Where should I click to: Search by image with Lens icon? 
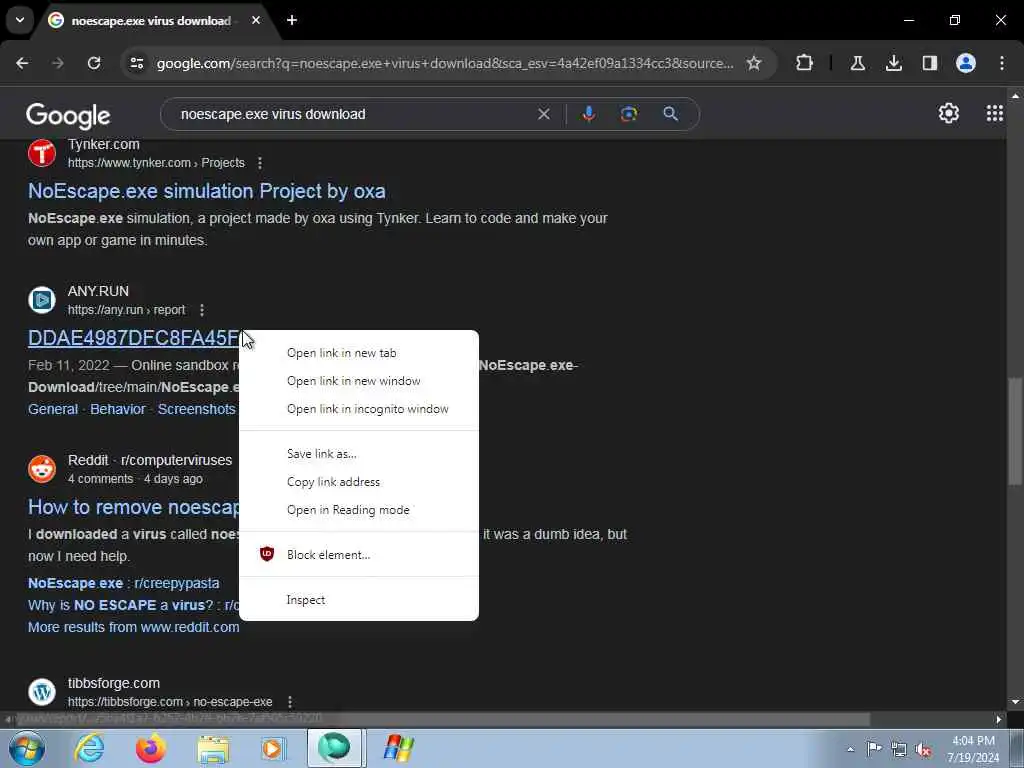tap(628, 114)
